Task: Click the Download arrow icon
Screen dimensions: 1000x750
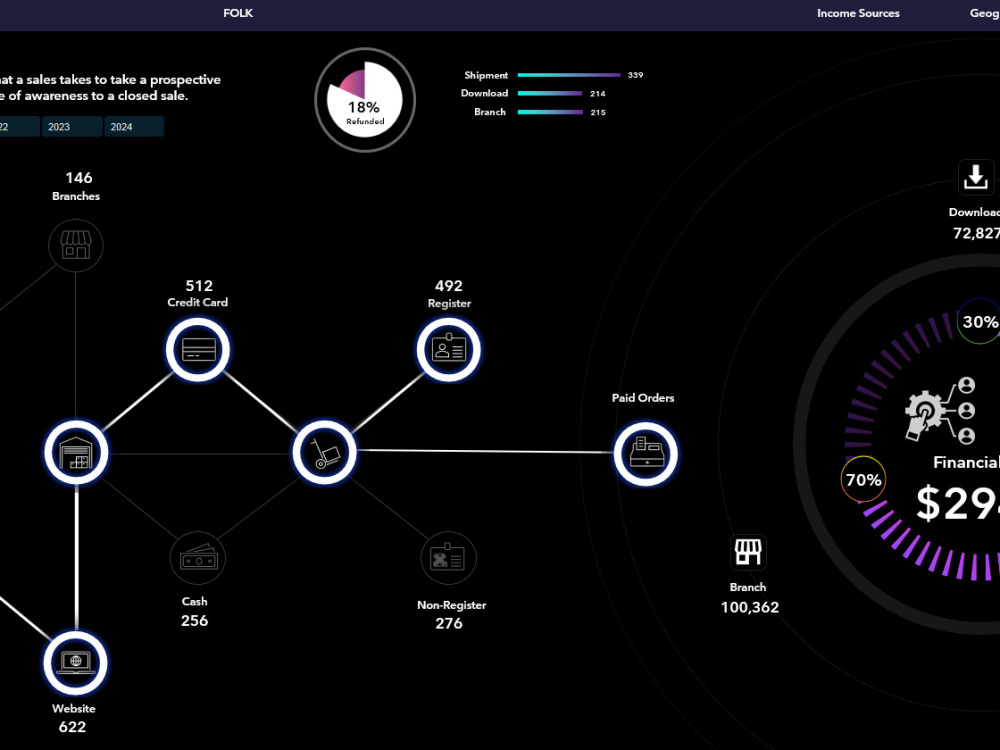Action: pos(976,177)
